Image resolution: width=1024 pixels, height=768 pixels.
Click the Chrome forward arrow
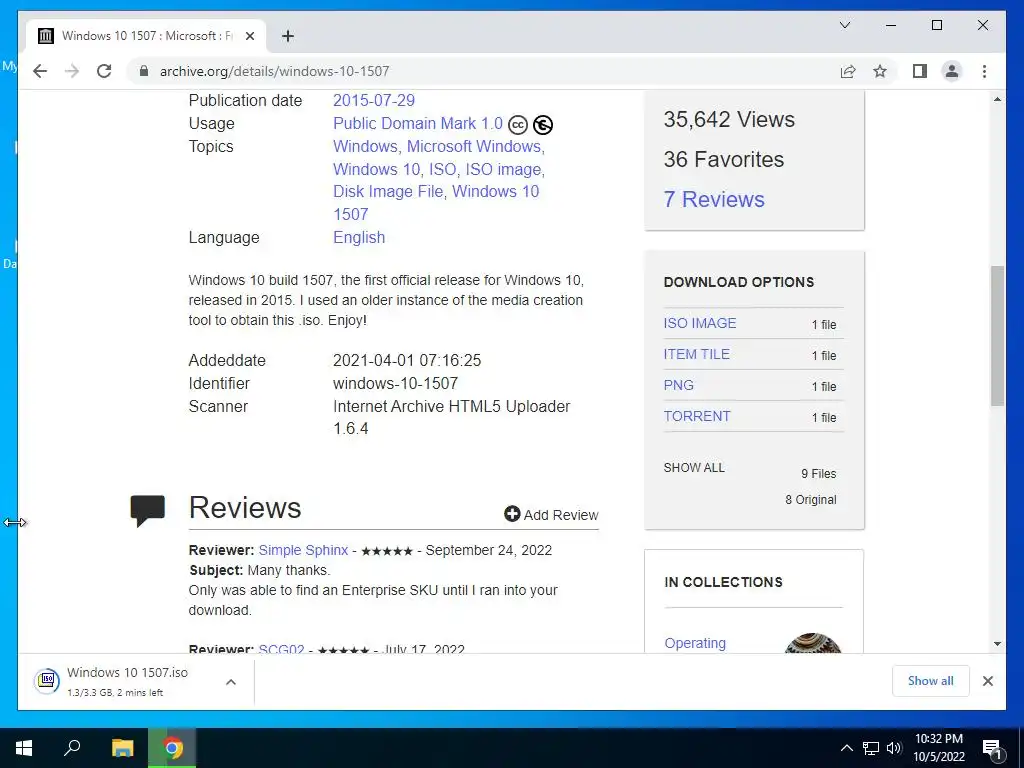pyautogui.click(x=72, y=71)
